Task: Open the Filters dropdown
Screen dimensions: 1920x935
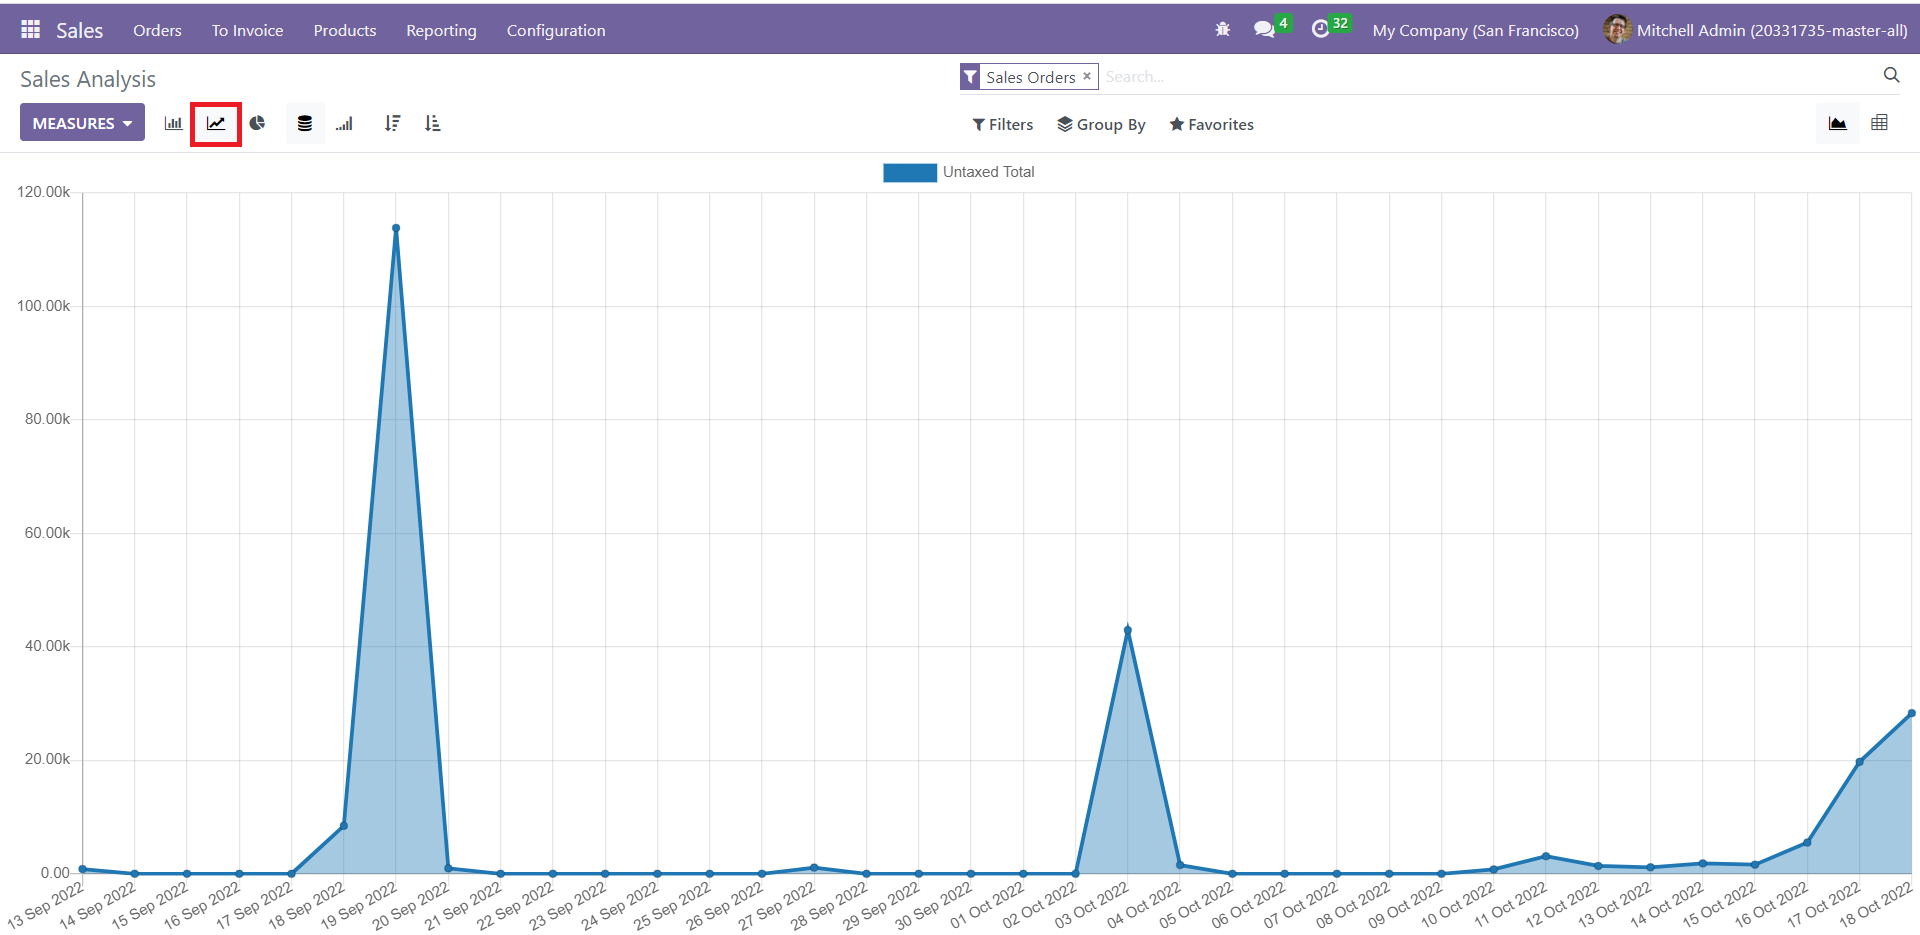Action: click(x=1003, y=125)
